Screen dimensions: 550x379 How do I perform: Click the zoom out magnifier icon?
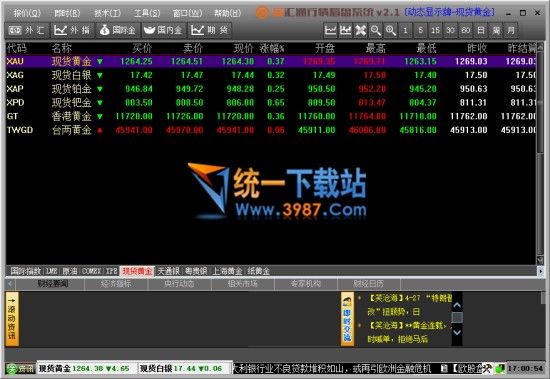(375, 31)
